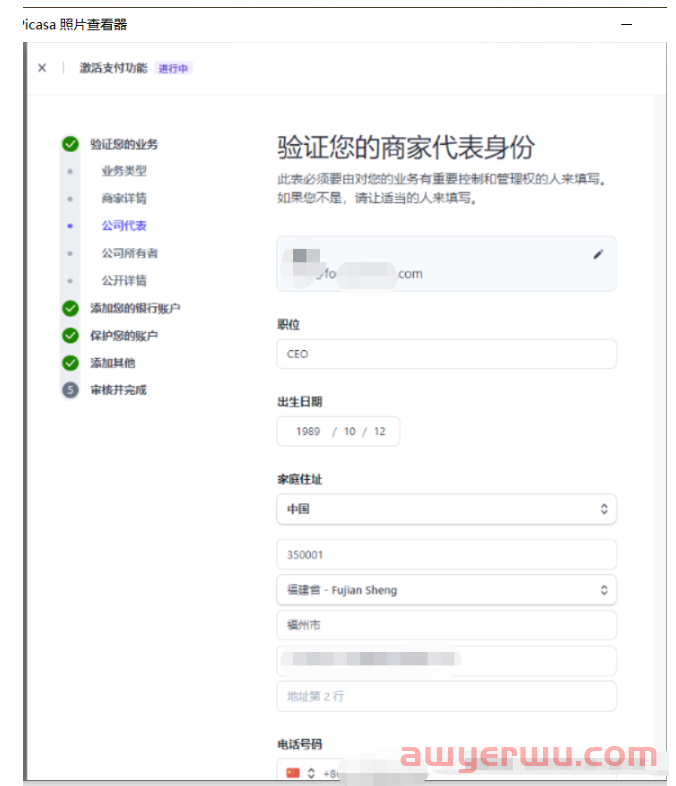Expand the 福建省 - Fujian Sheng province dropdown

[446, 590]
